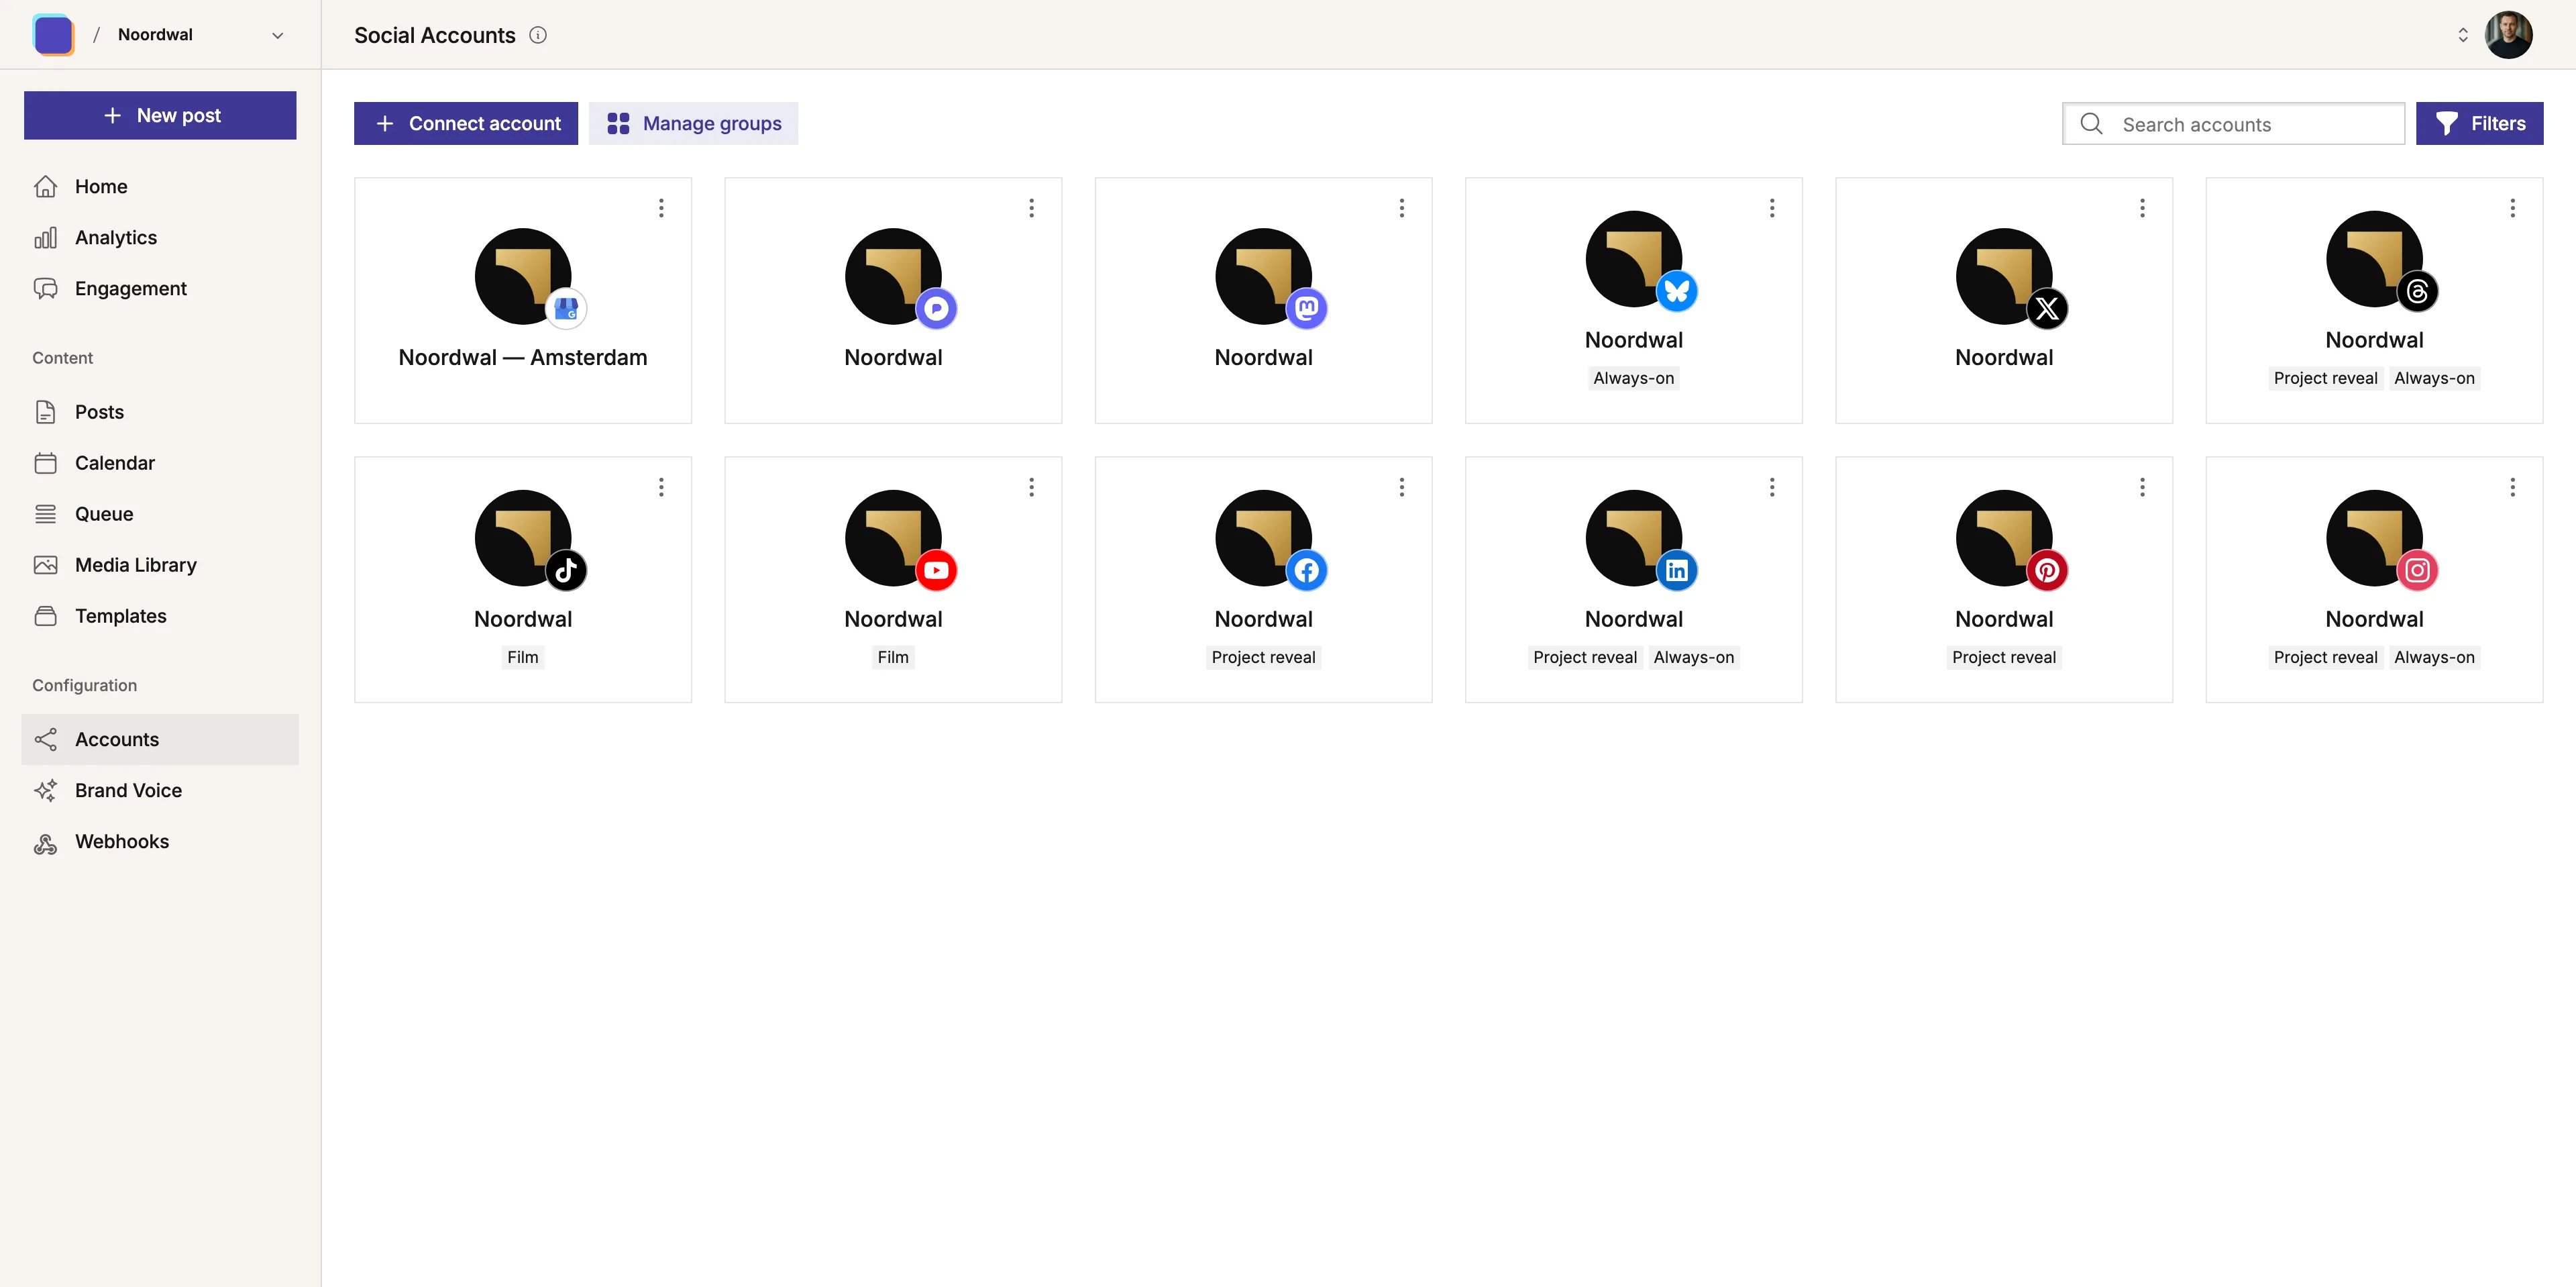Open three-dot menu on TikTok Noordwal card
This screenshot has height=1287, width=2576.
point(661,487)
